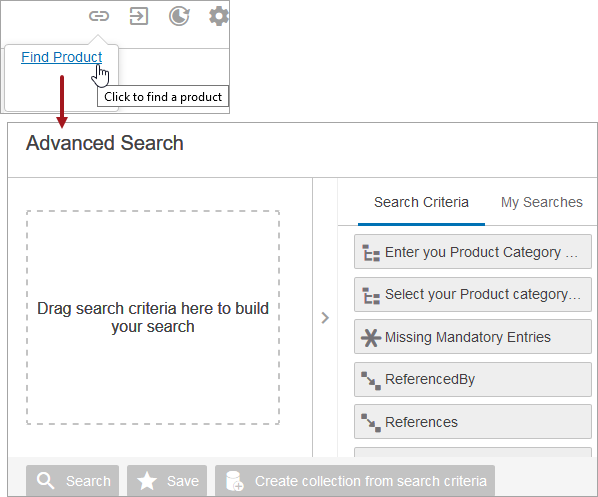
Task: Click the arrow-into-box import icon
Action: tap(139, 16)
